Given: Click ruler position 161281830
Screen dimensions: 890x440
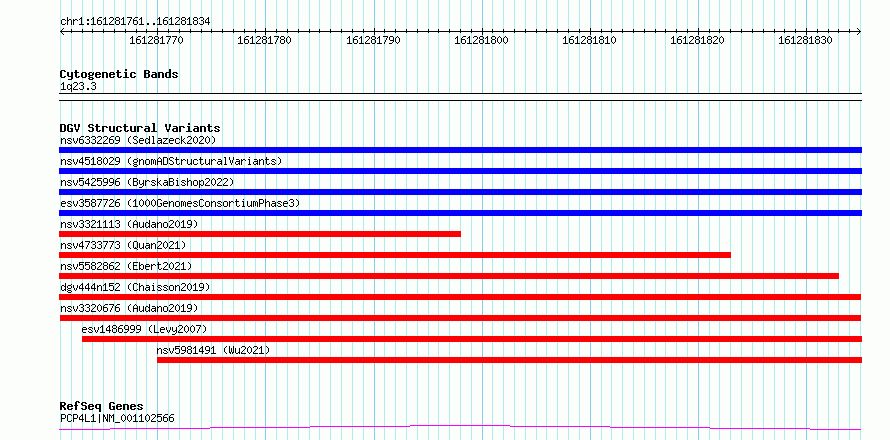Looking at the screenshot, I should click(806, 40).
